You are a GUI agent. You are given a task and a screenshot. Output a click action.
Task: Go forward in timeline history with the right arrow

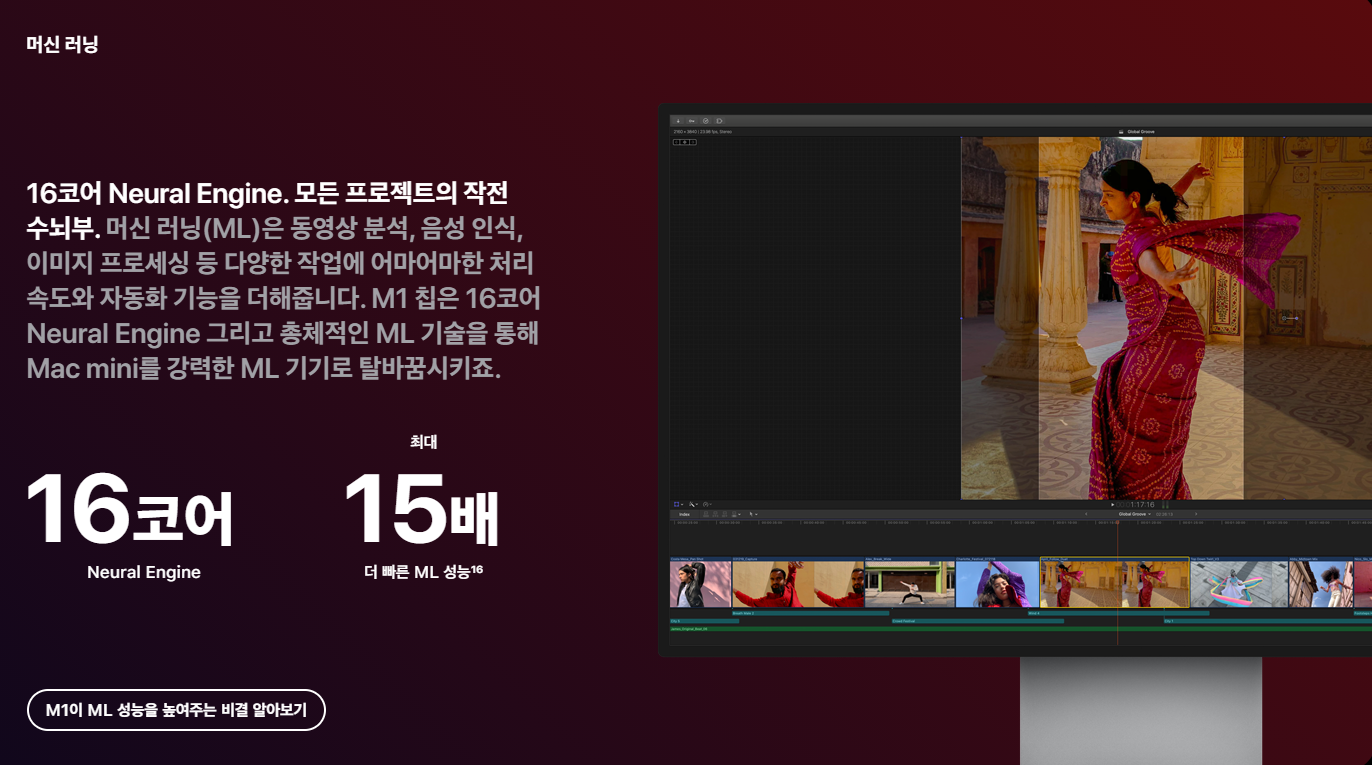1196,514
